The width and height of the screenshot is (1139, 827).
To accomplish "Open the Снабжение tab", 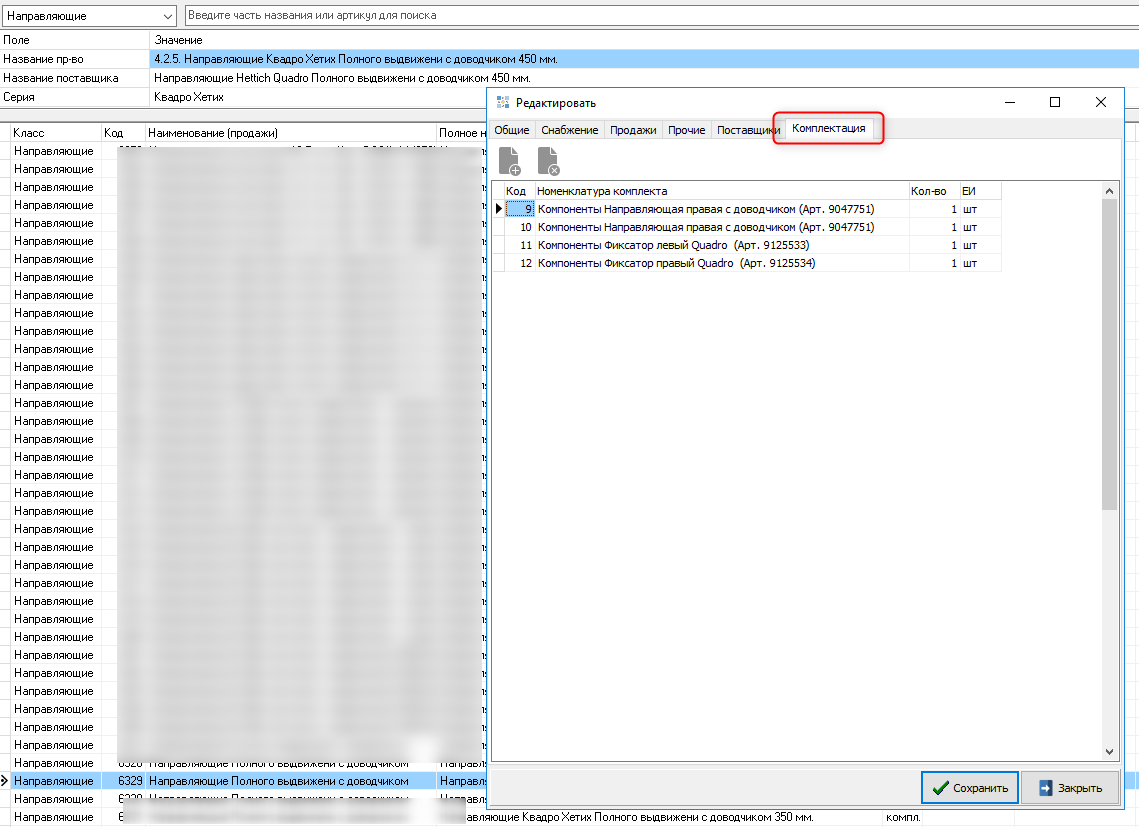I will coord(569,130).
